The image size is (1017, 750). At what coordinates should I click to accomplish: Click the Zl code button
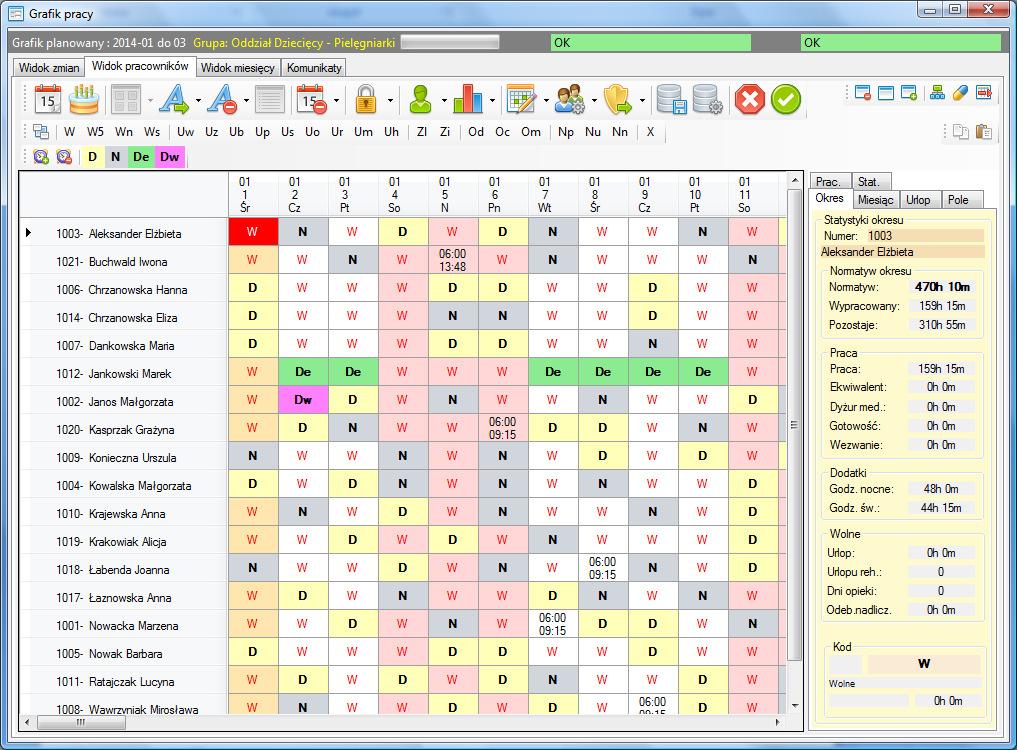coord(422,132)
